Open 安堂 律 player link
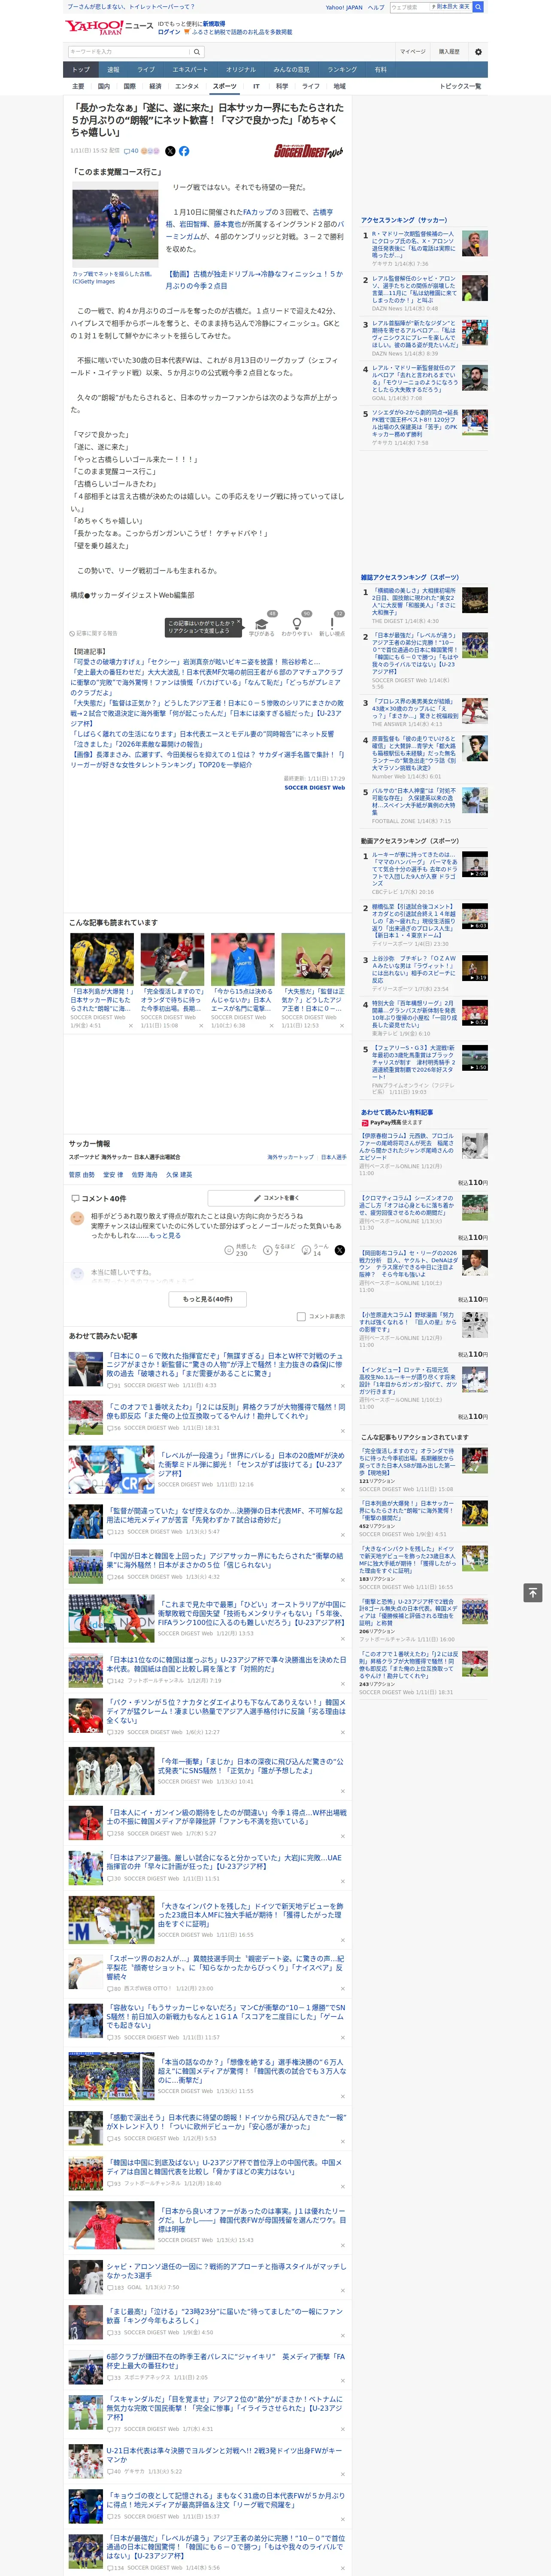The height and width of the screenshot is (2576, 551). (113, 1175)
